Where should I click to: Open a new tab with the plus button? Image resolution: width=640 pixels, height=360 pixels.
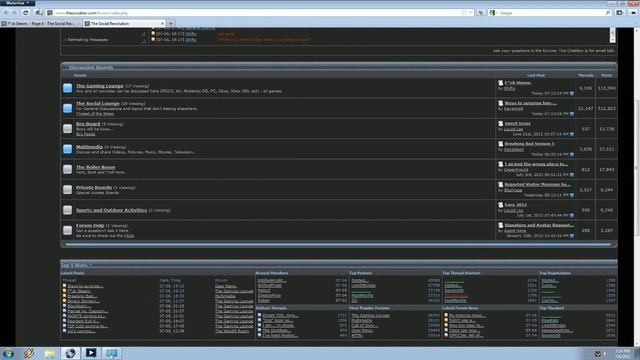(171, 24)
